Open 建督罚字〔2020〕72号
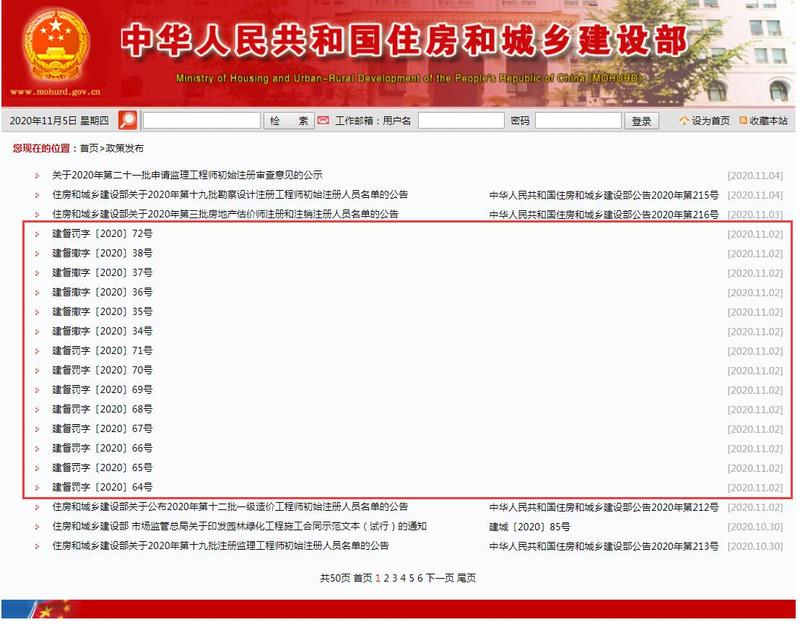800x630 pixels. 102,234
